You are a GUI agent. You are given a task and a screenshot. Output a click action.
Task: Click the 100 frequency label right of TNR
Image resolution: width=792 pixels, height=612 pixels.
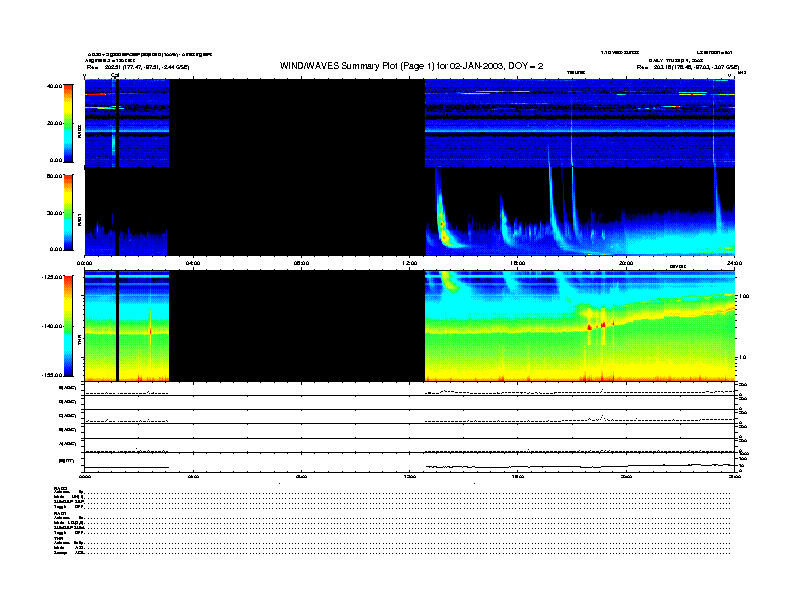pos(744,296)
